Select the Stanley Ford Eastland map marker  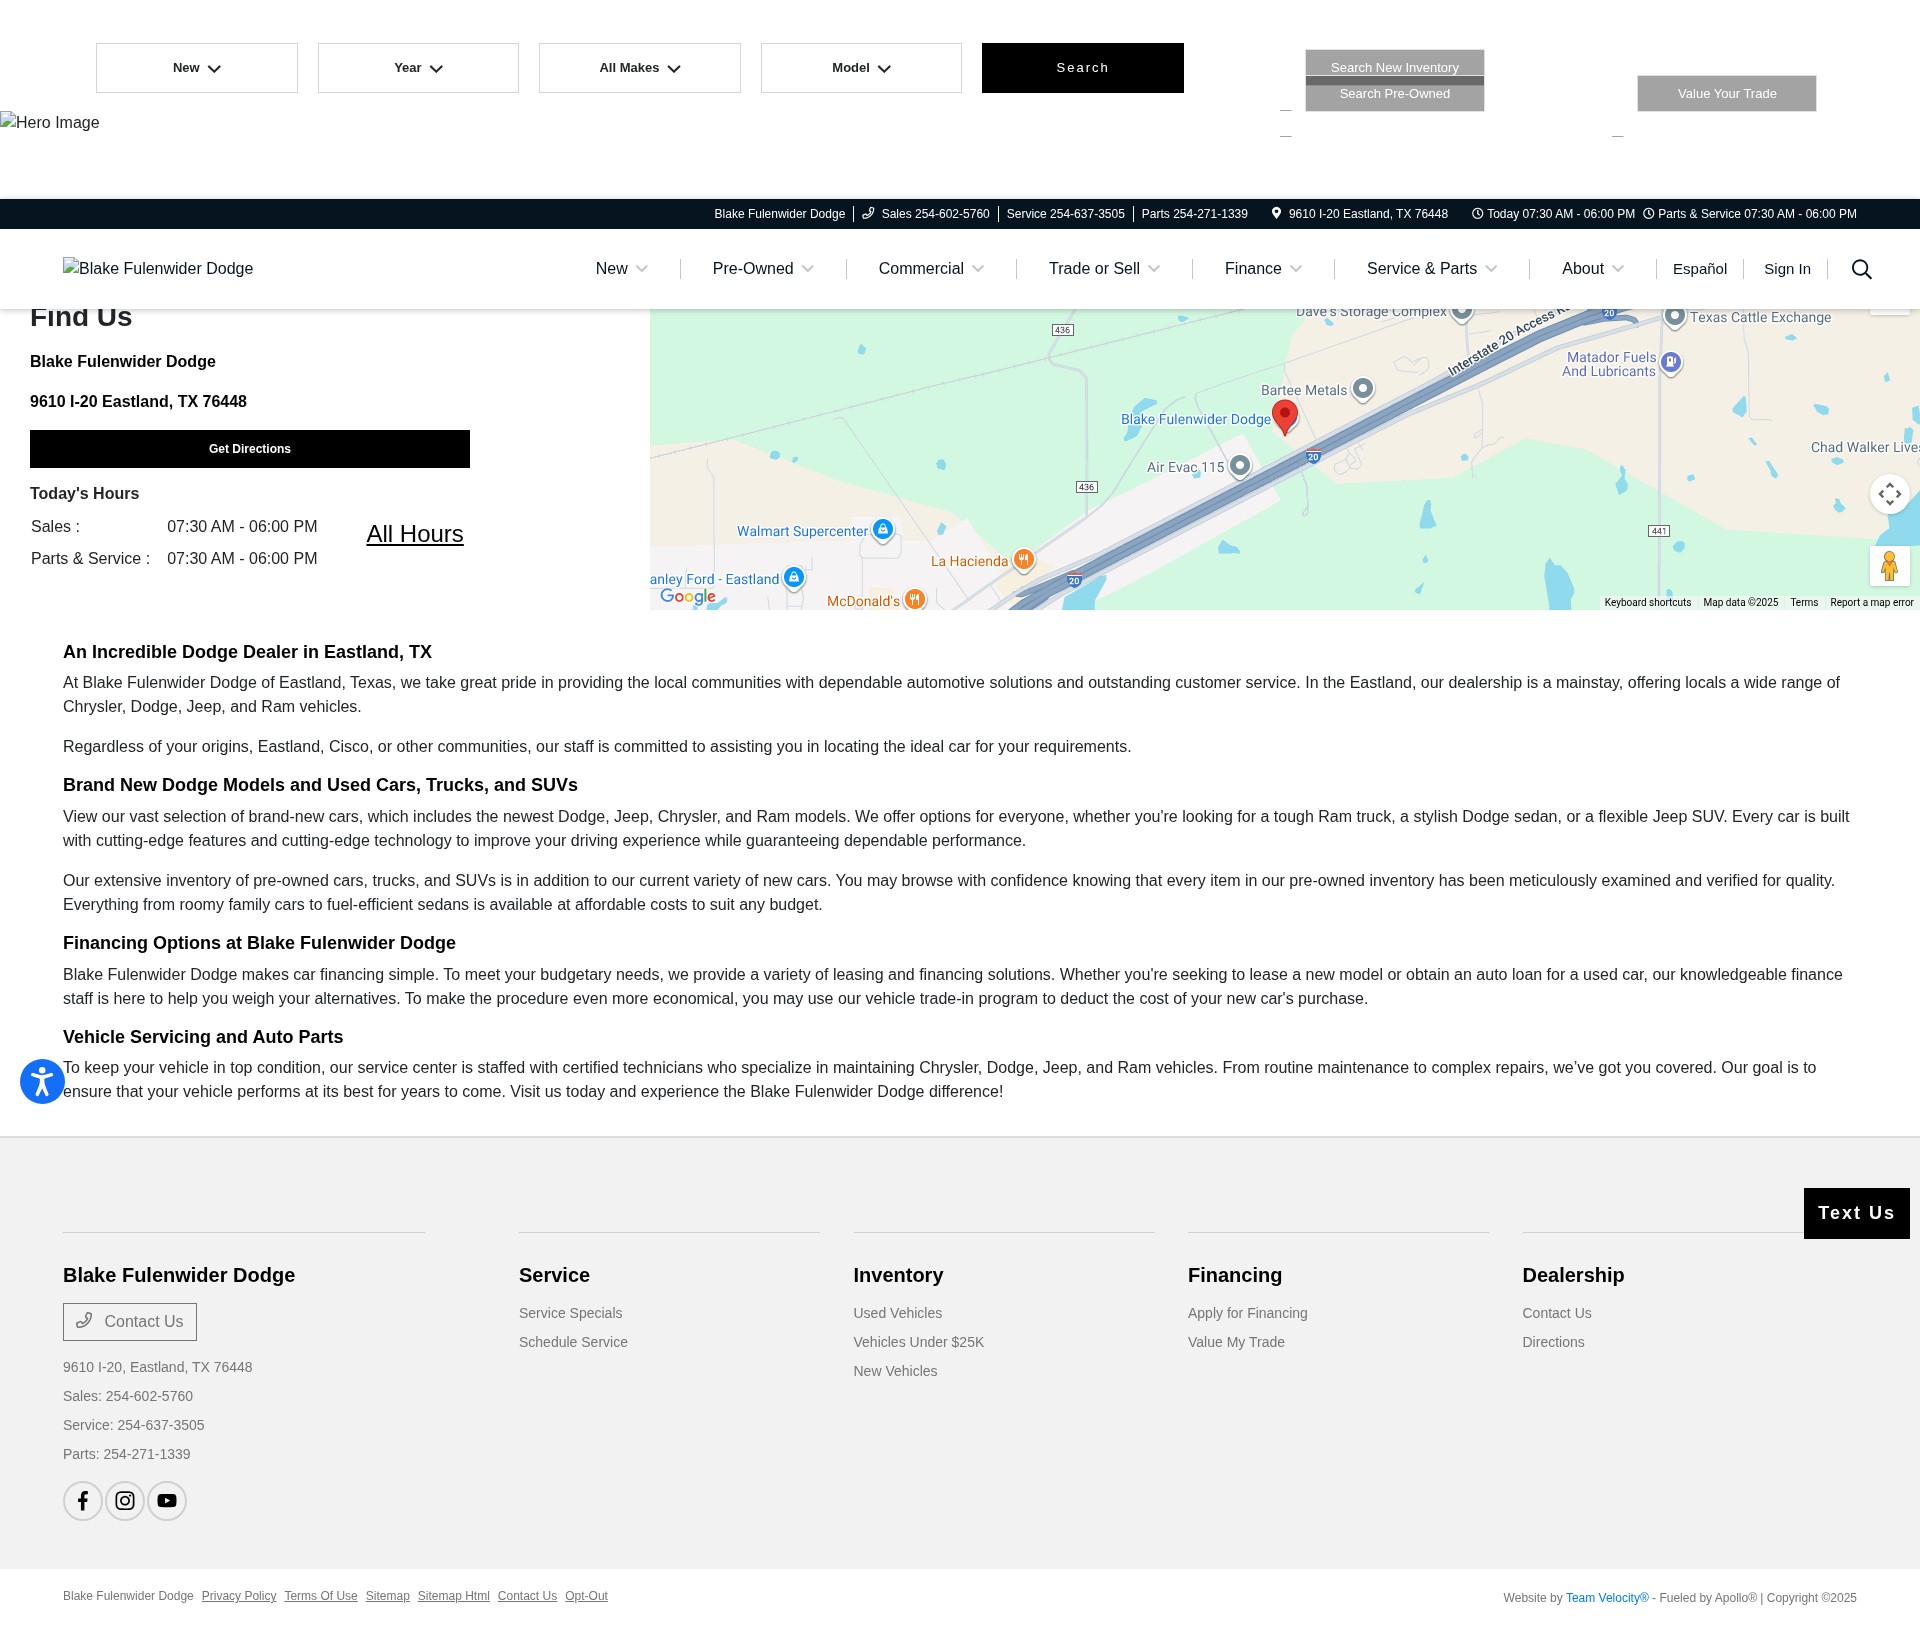point(794,578)
